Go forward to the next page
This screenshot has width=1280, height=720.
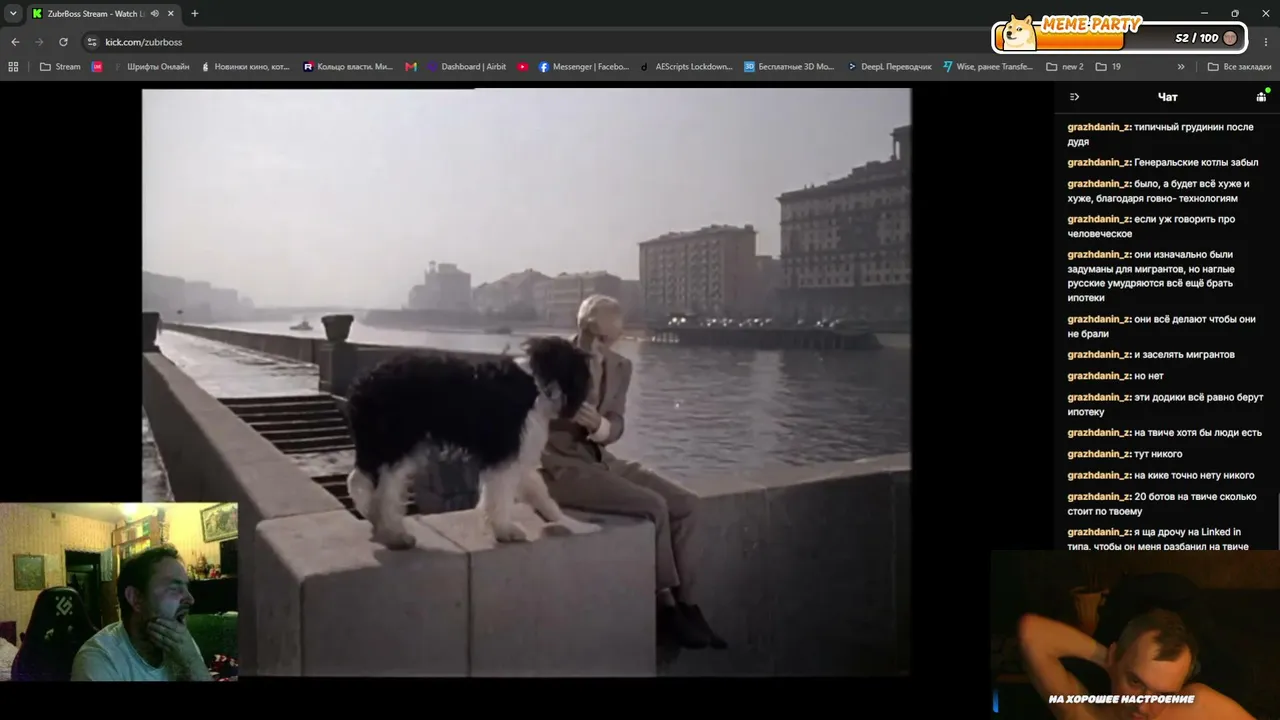coord(39,42)
